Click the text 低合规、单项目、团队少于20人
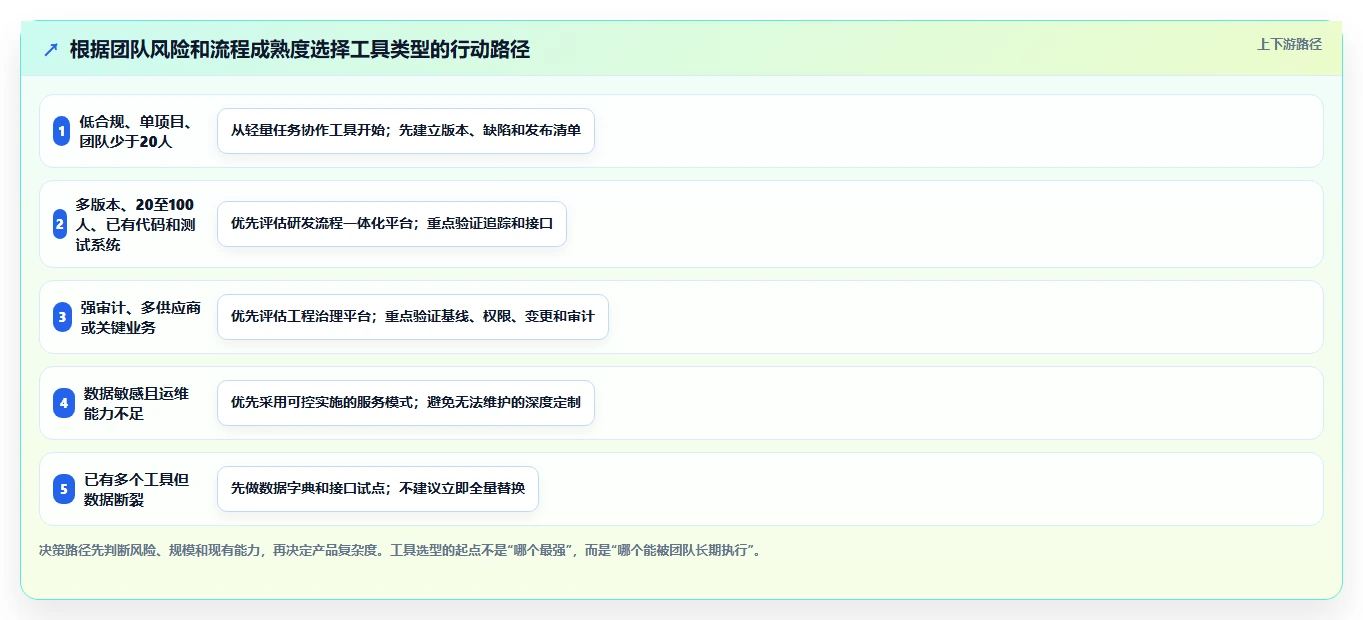 point(136,131)
